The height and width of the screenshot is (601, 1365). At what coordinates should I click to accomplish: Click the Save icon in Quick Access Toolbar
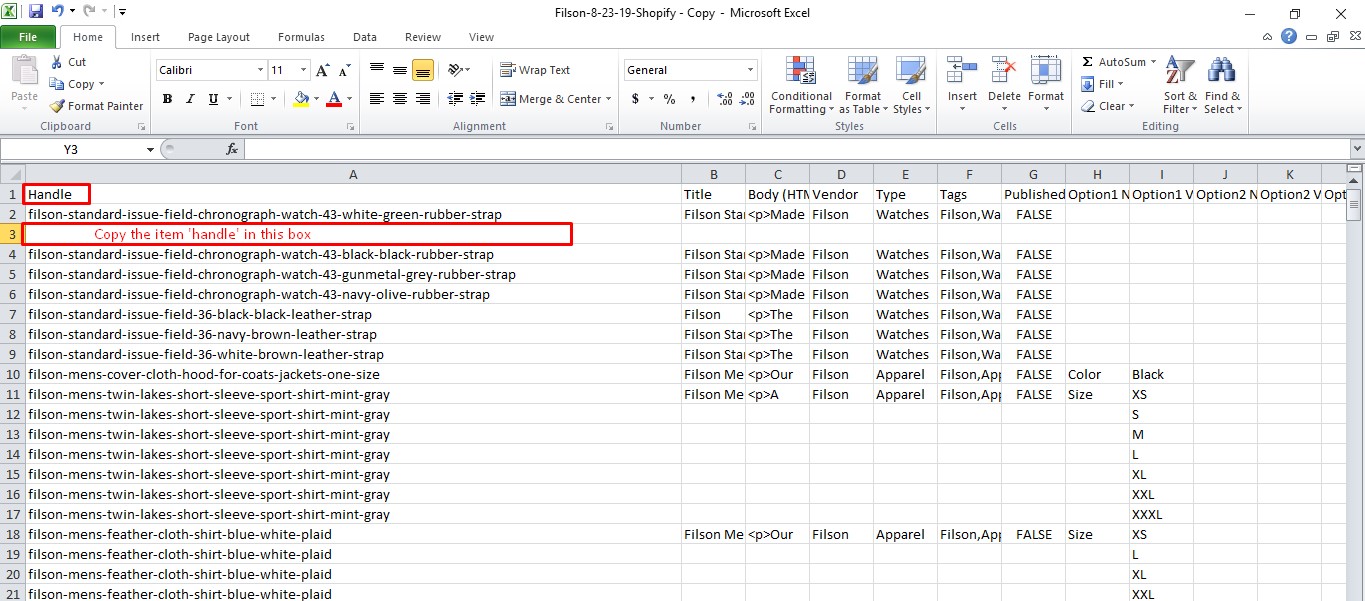[36, 12]
